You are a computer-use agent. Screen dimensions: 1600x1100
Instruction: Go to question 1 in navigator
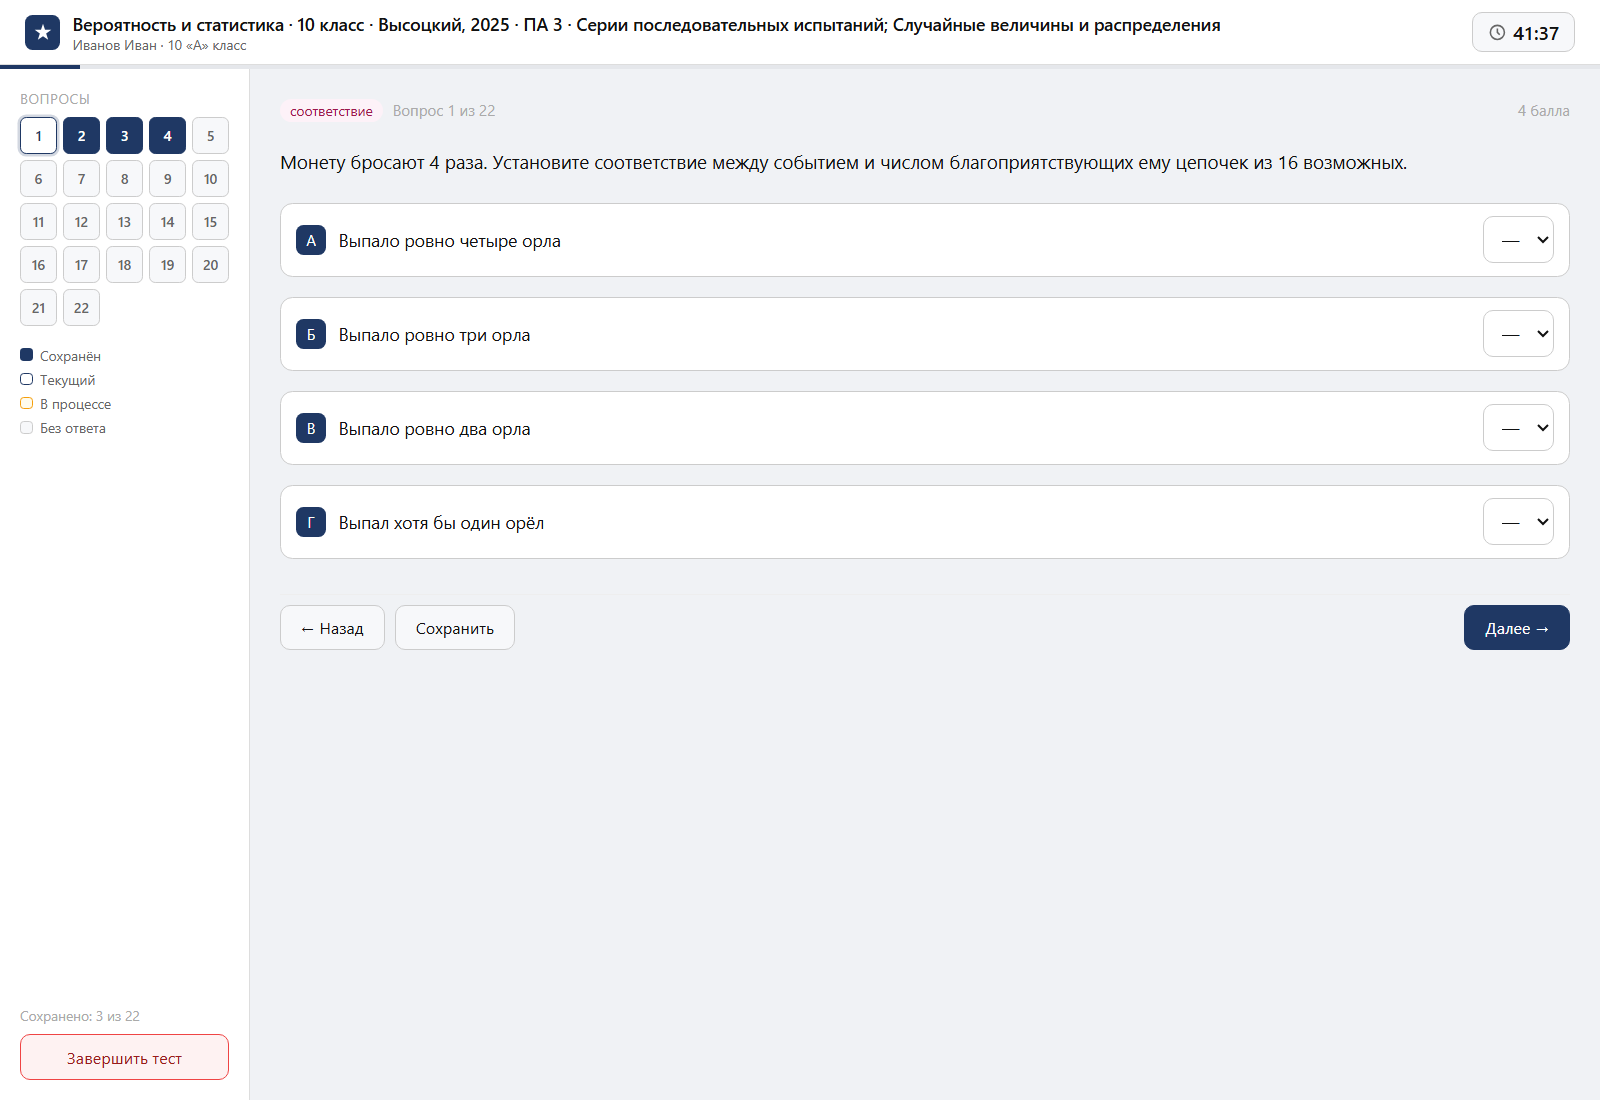click(x=38, y=136)
